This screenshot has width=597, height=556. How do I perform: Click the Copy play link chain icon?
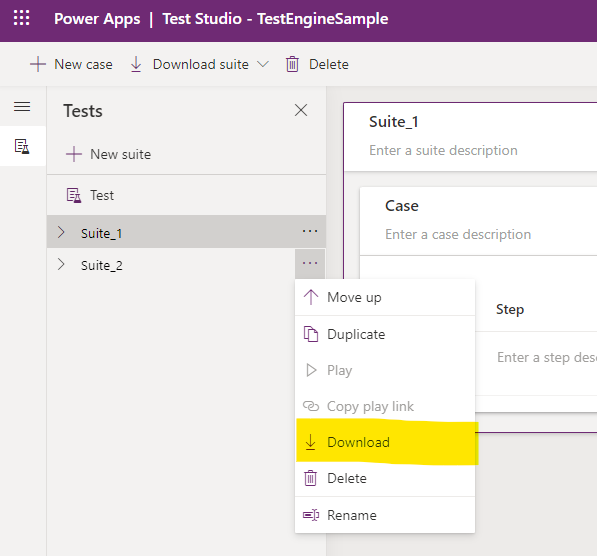click(x=311, y=406)
